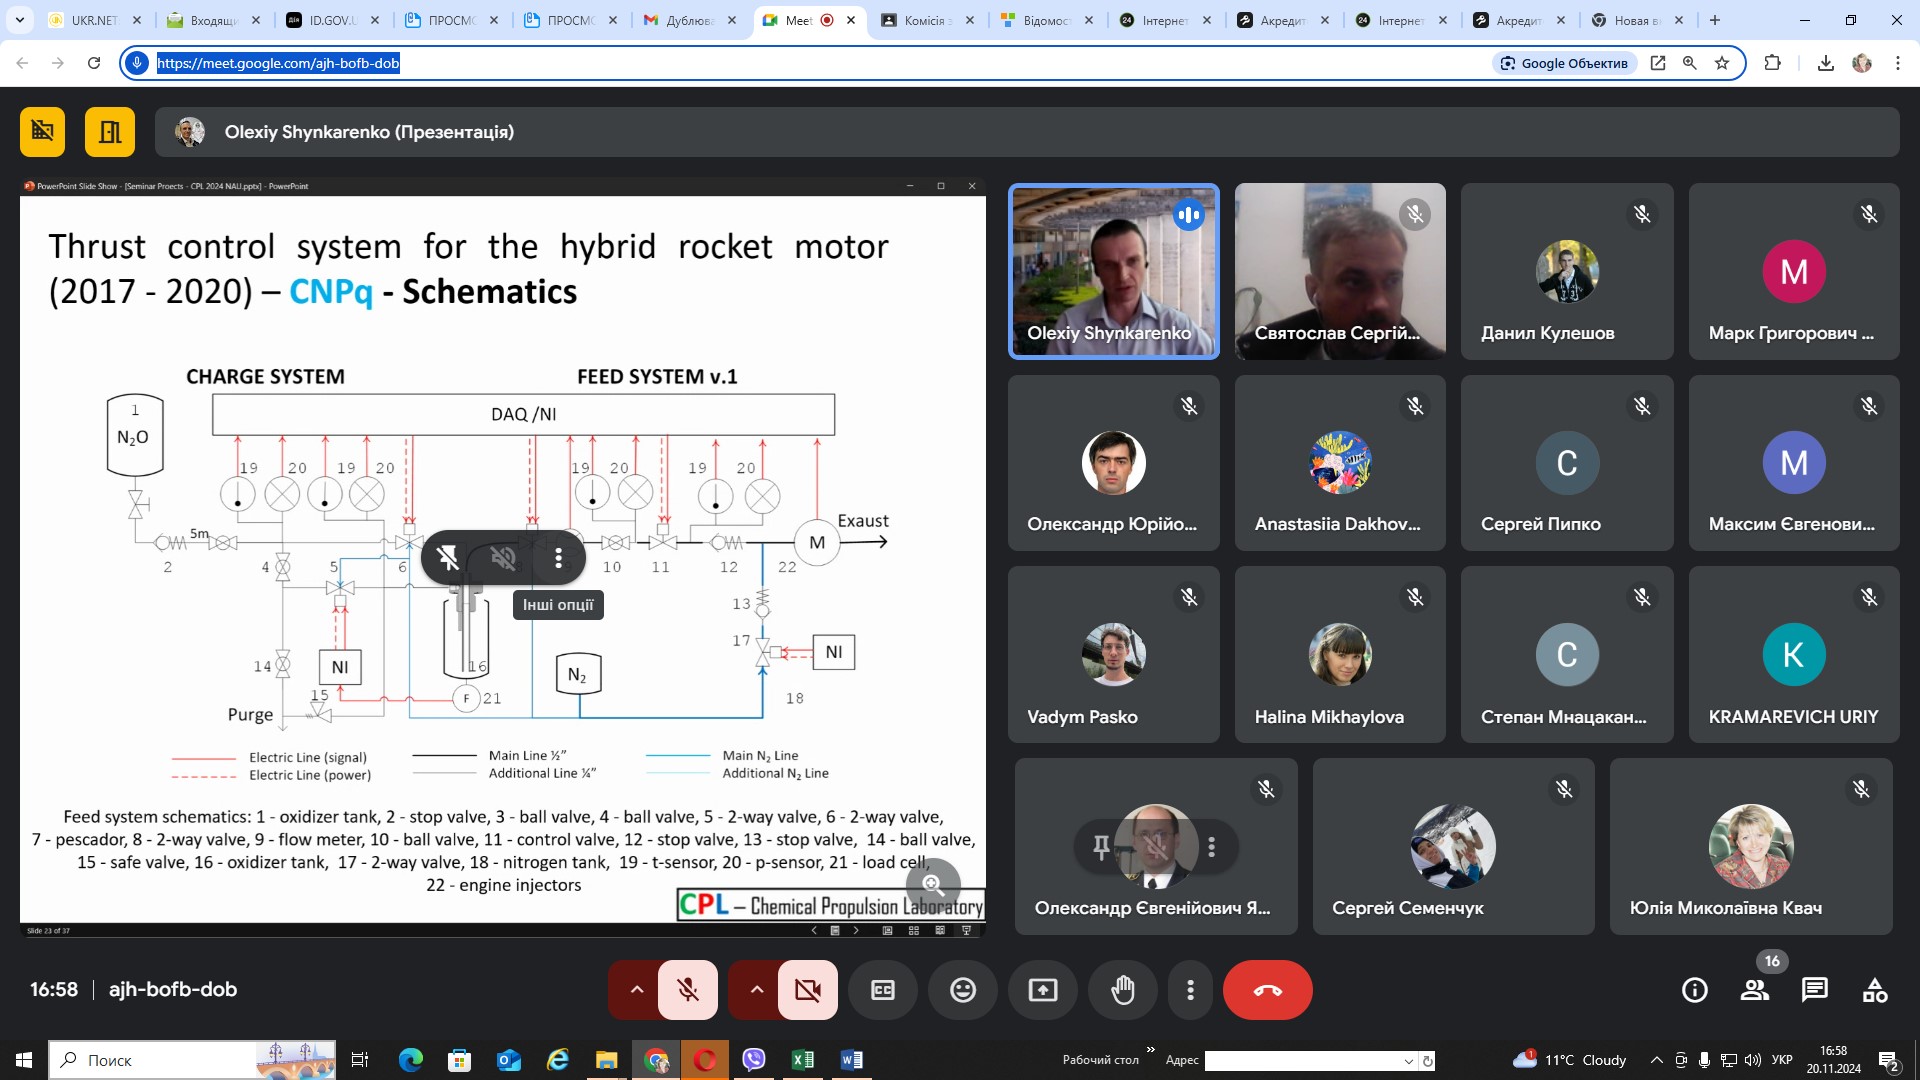Unmute the microphone
The image size is (1920, 1080).
[x=688, y=990]
